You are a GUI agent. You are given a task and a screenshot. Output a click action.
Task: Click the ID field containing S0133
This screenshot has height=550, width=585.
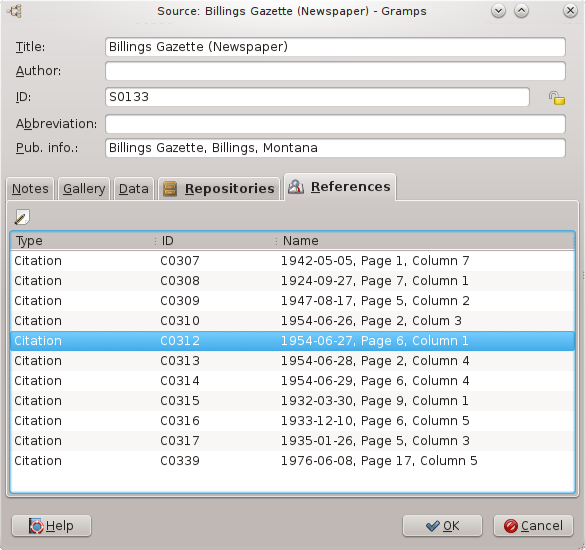tap(317, 97)
